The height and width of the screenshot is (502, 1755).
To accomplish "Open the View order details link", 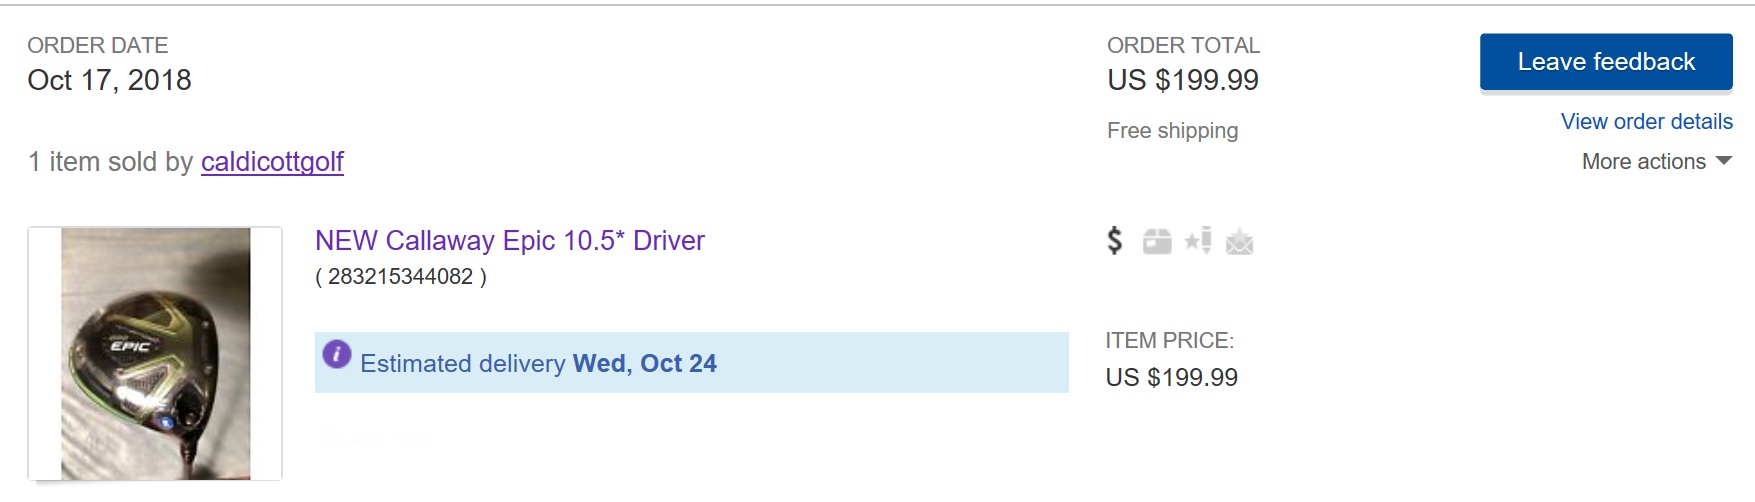I will click(x=1646, y=122).
